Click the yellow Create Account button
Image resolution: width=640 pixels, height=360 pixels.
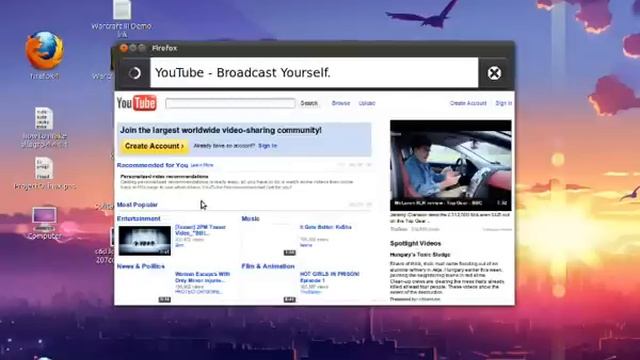[154, 146]
